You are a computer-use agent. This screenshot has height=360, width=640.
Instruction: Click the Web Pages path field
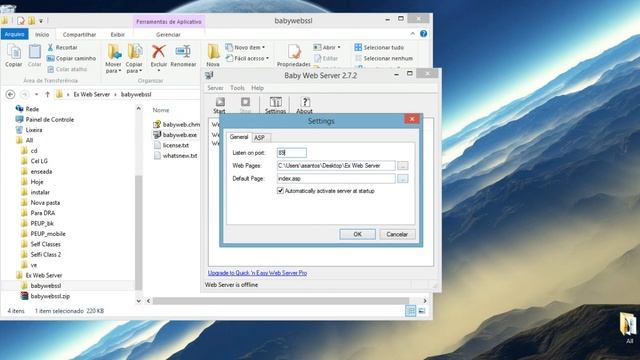336,166
